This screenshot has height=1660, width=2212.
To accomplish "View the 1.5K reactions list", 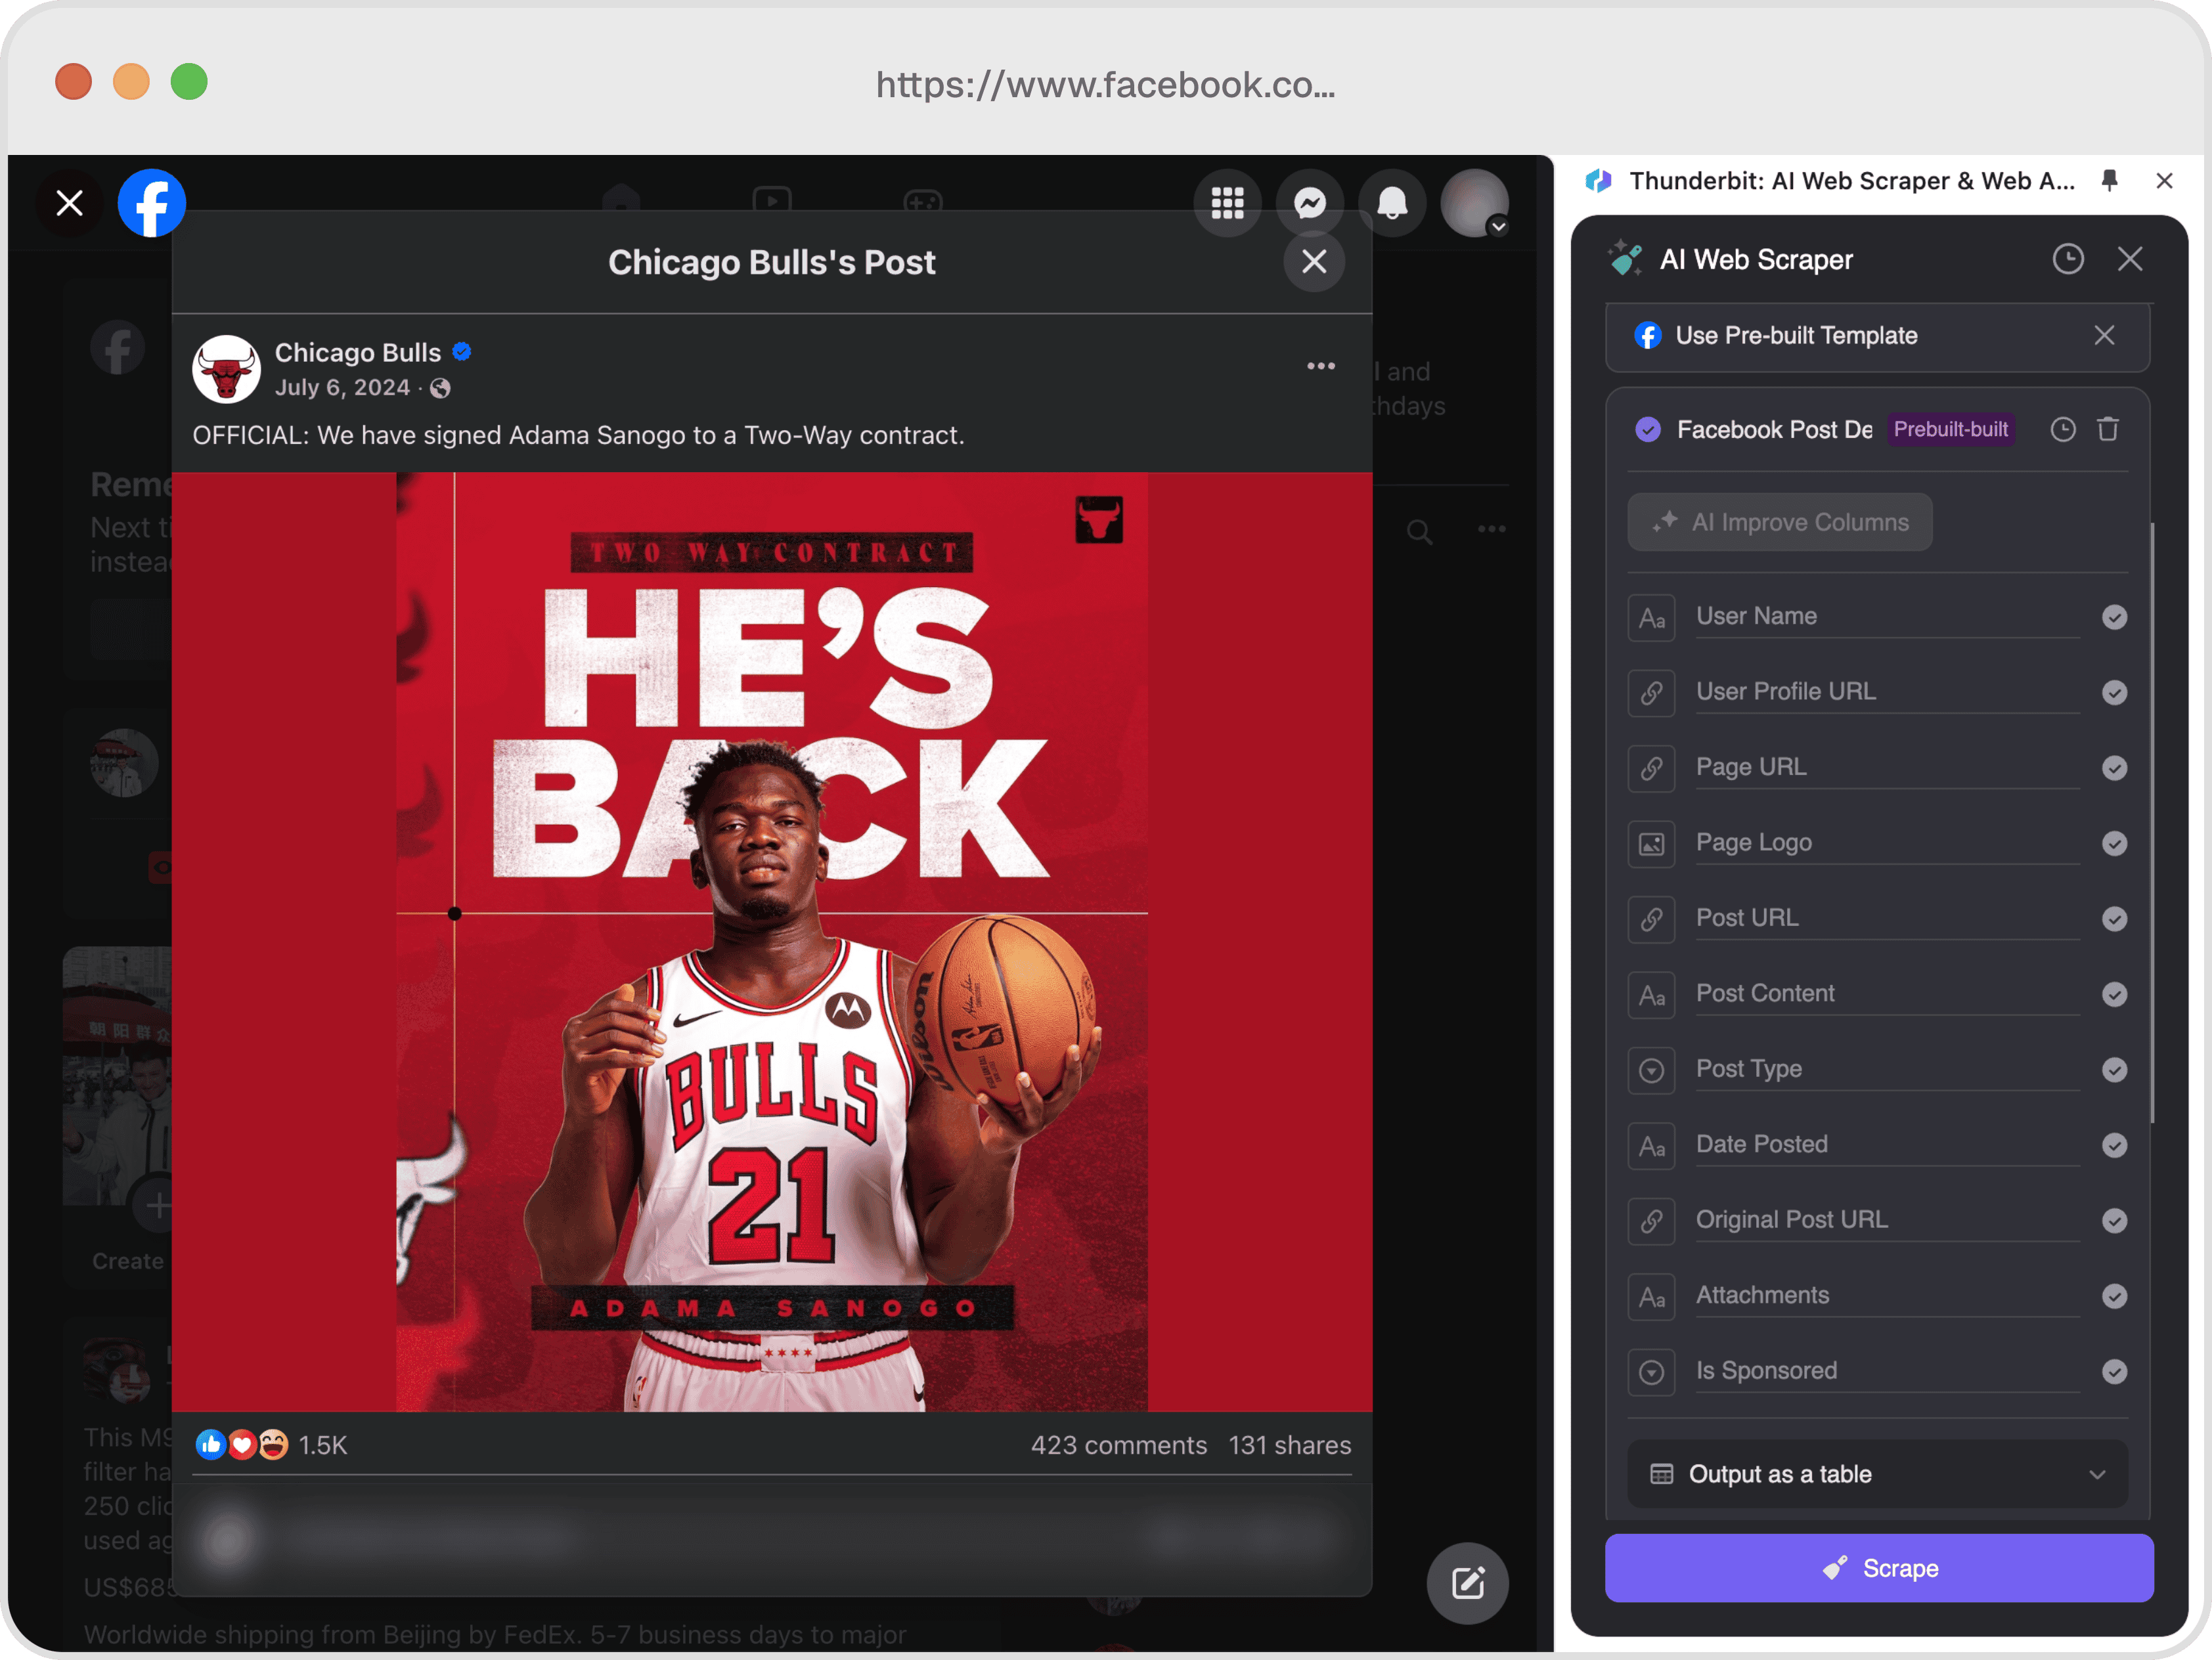I will click(323, 1445).
